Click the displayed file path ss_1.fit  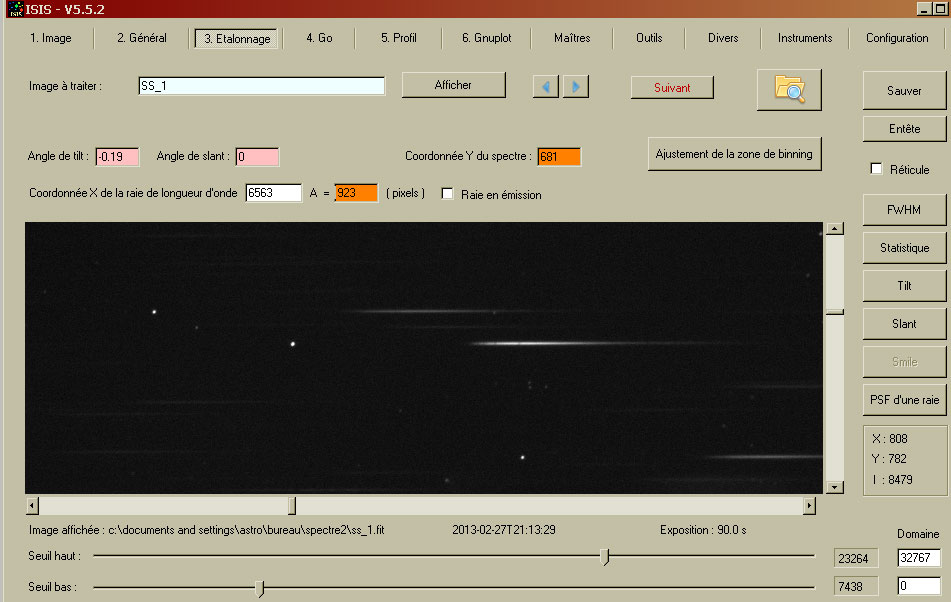[x=207, y=530]
